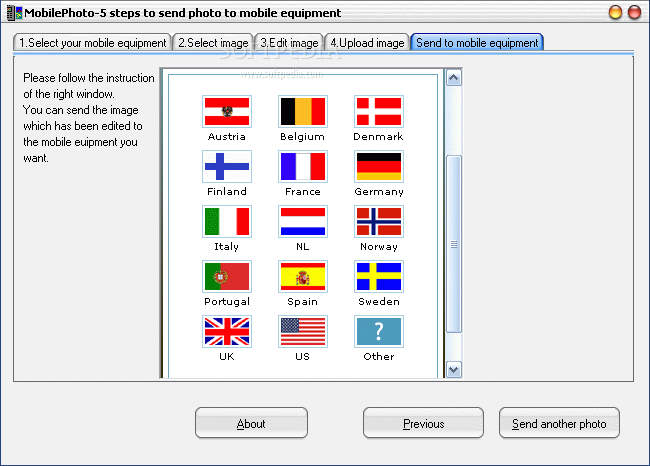Select the Send to mobile equipment tab
Screen dimensions: 650x466
tap(477, 43)
